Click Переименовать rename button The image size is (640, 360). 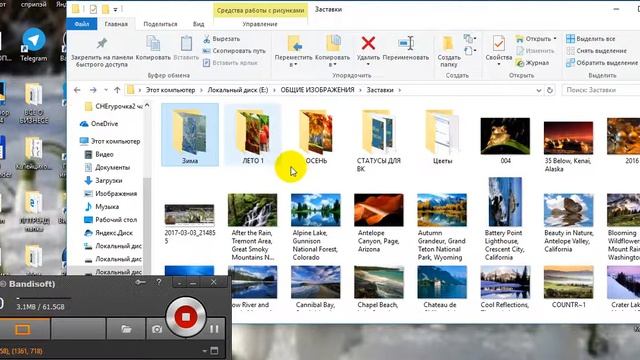(x=406, y=48)
